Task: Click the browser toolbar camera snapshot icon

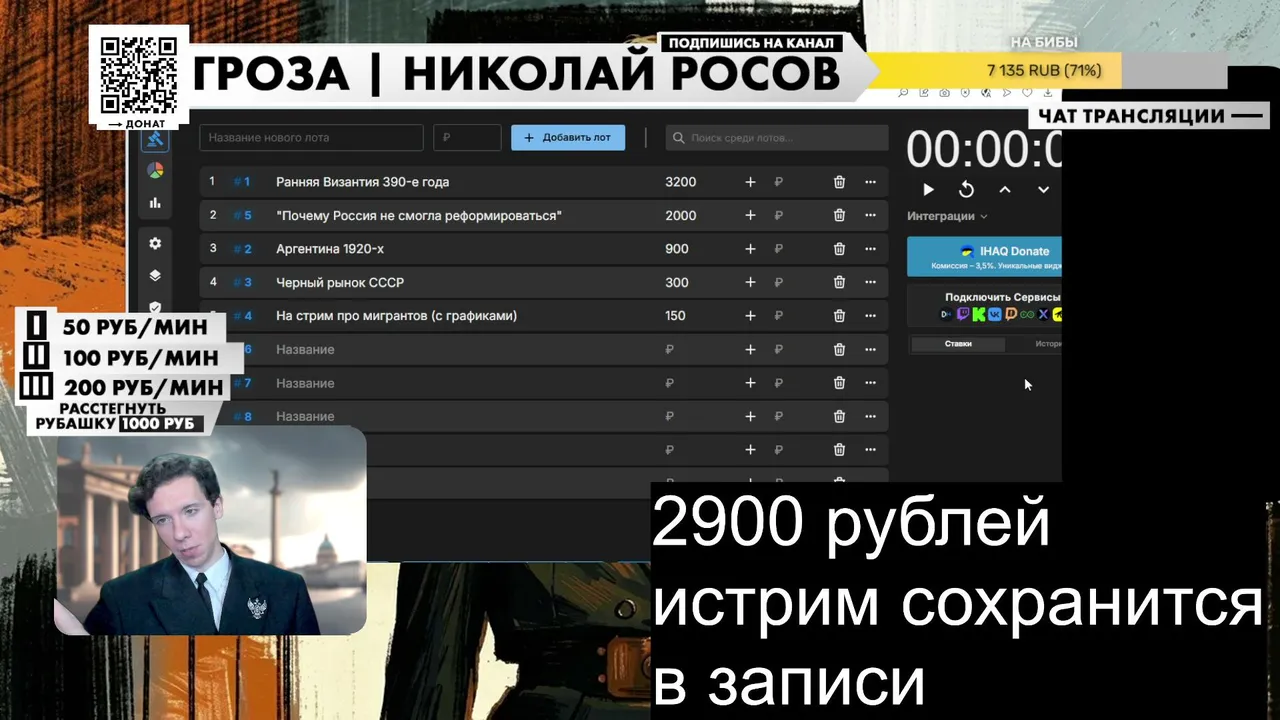Action: click(x=944, y=93)
